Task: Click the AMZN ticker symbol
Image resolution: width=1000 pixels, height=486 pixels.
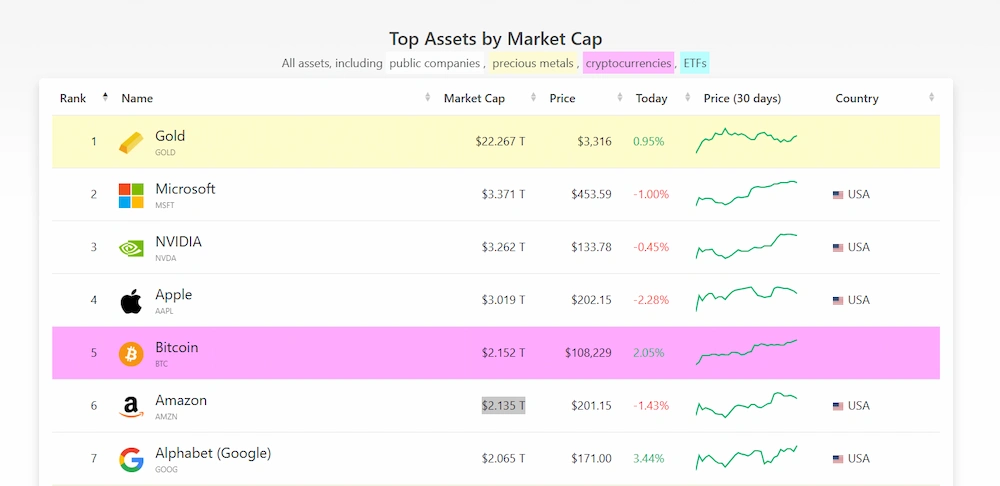Action: pyautogui.click(x=166, y=416)
